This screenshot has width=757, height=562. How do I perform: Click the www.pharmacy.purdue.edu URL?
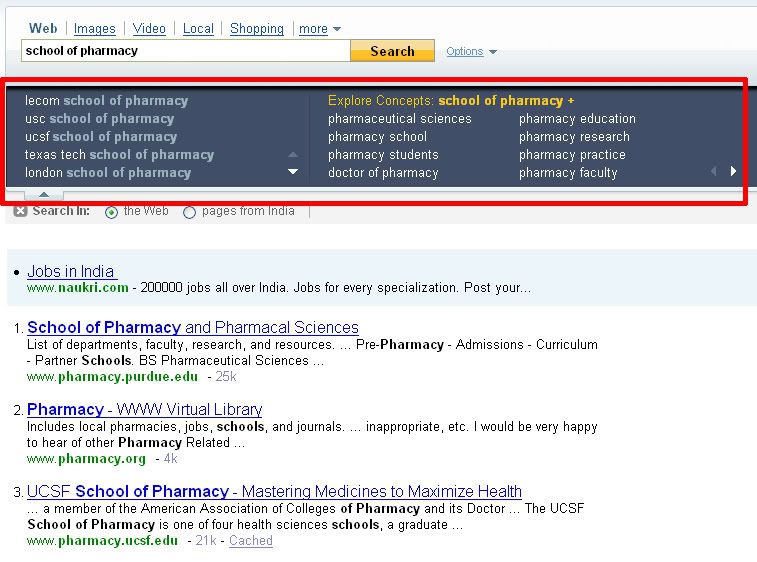pos(112,377)
